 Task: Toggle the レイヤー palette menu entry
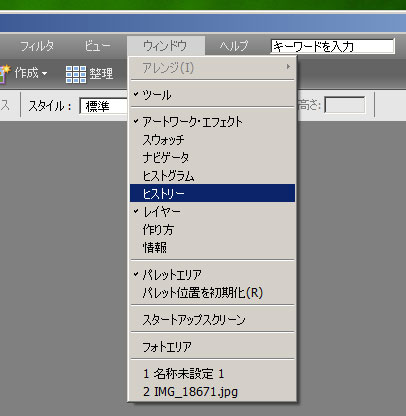(x=212, y=211)
